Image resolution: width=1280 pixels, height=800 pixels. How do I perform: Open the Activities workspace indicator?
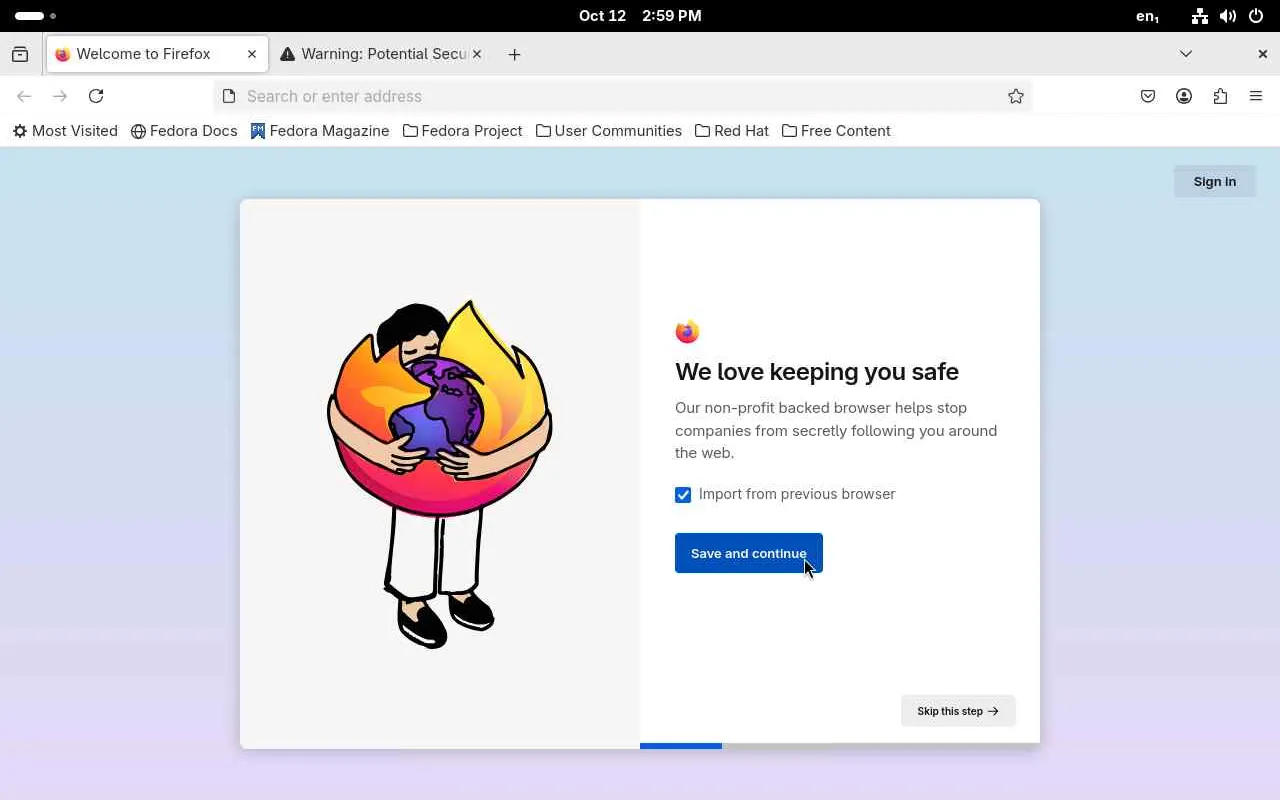(35, 16)
